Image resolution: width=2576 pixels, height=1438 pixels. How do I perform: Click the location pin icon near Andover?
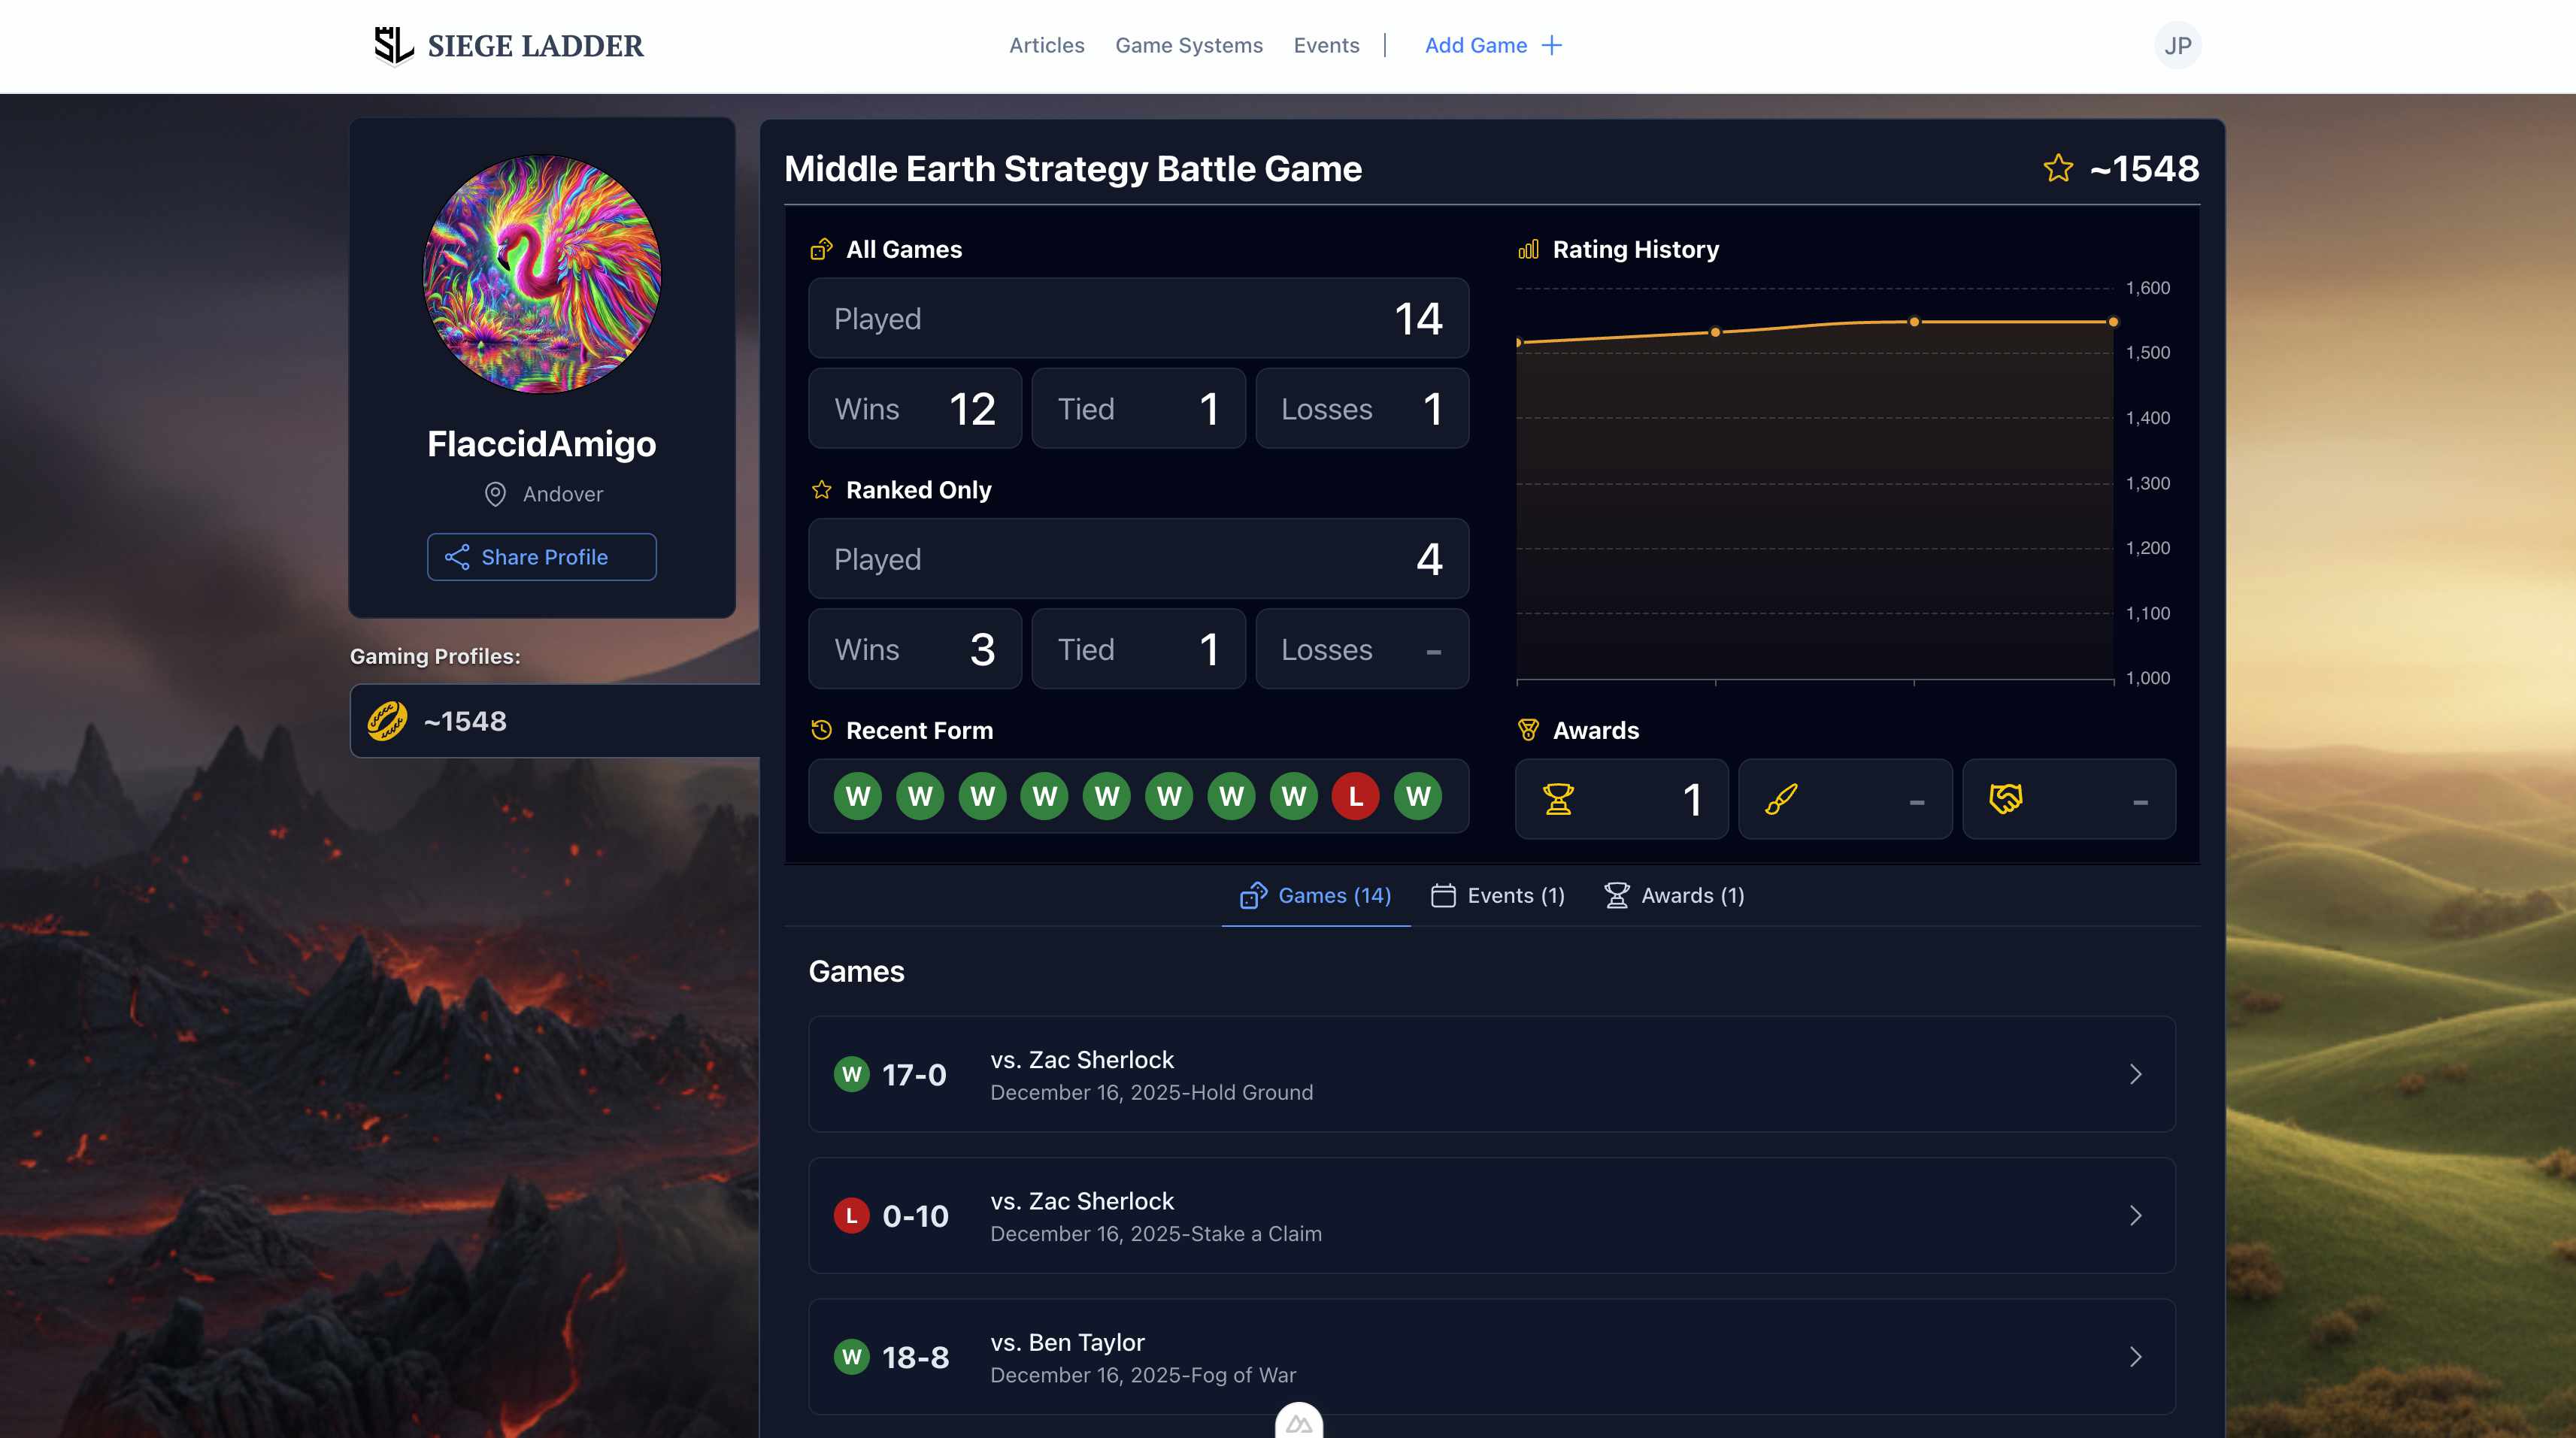(495, 494)
